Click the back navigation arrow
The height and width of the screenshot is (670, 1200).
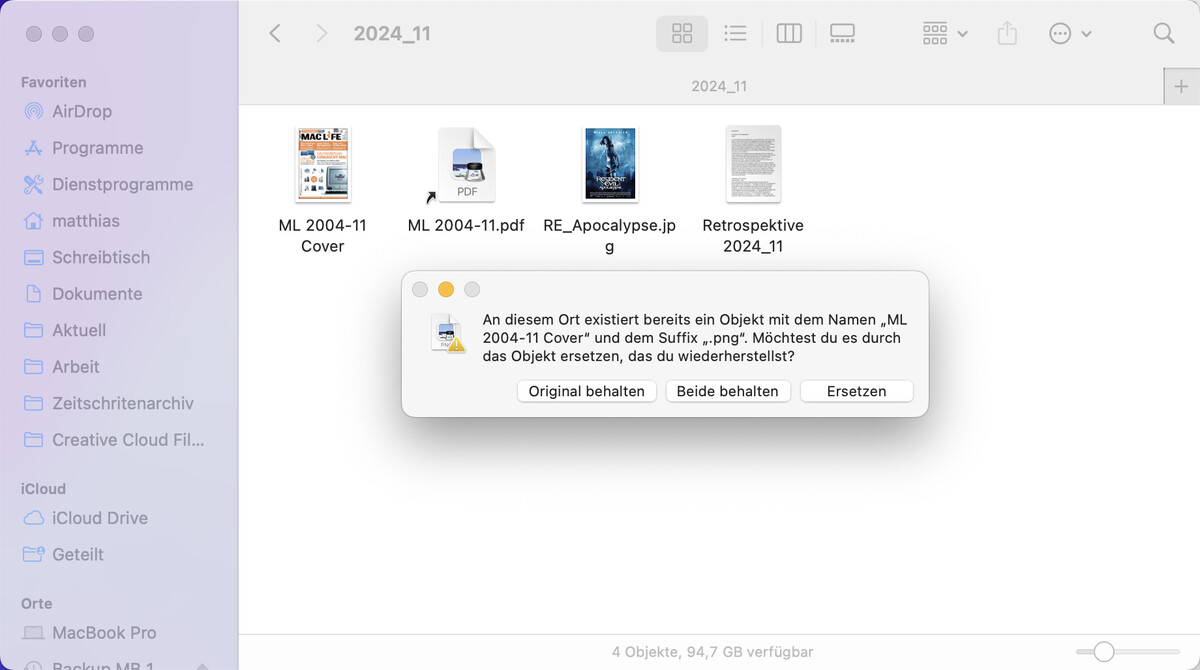pos(275,33)
